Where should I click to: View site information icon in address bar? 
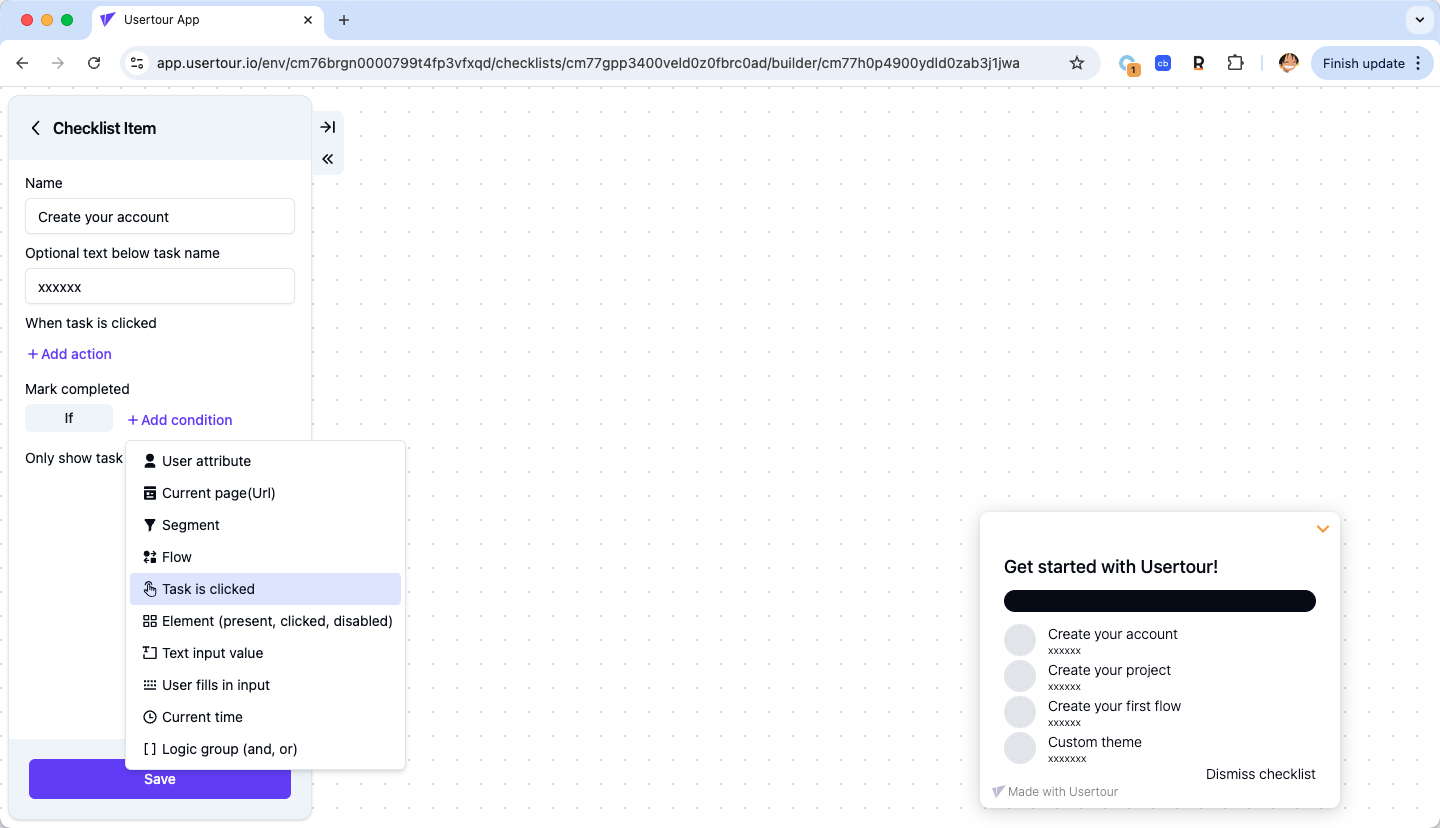[138, 63]
